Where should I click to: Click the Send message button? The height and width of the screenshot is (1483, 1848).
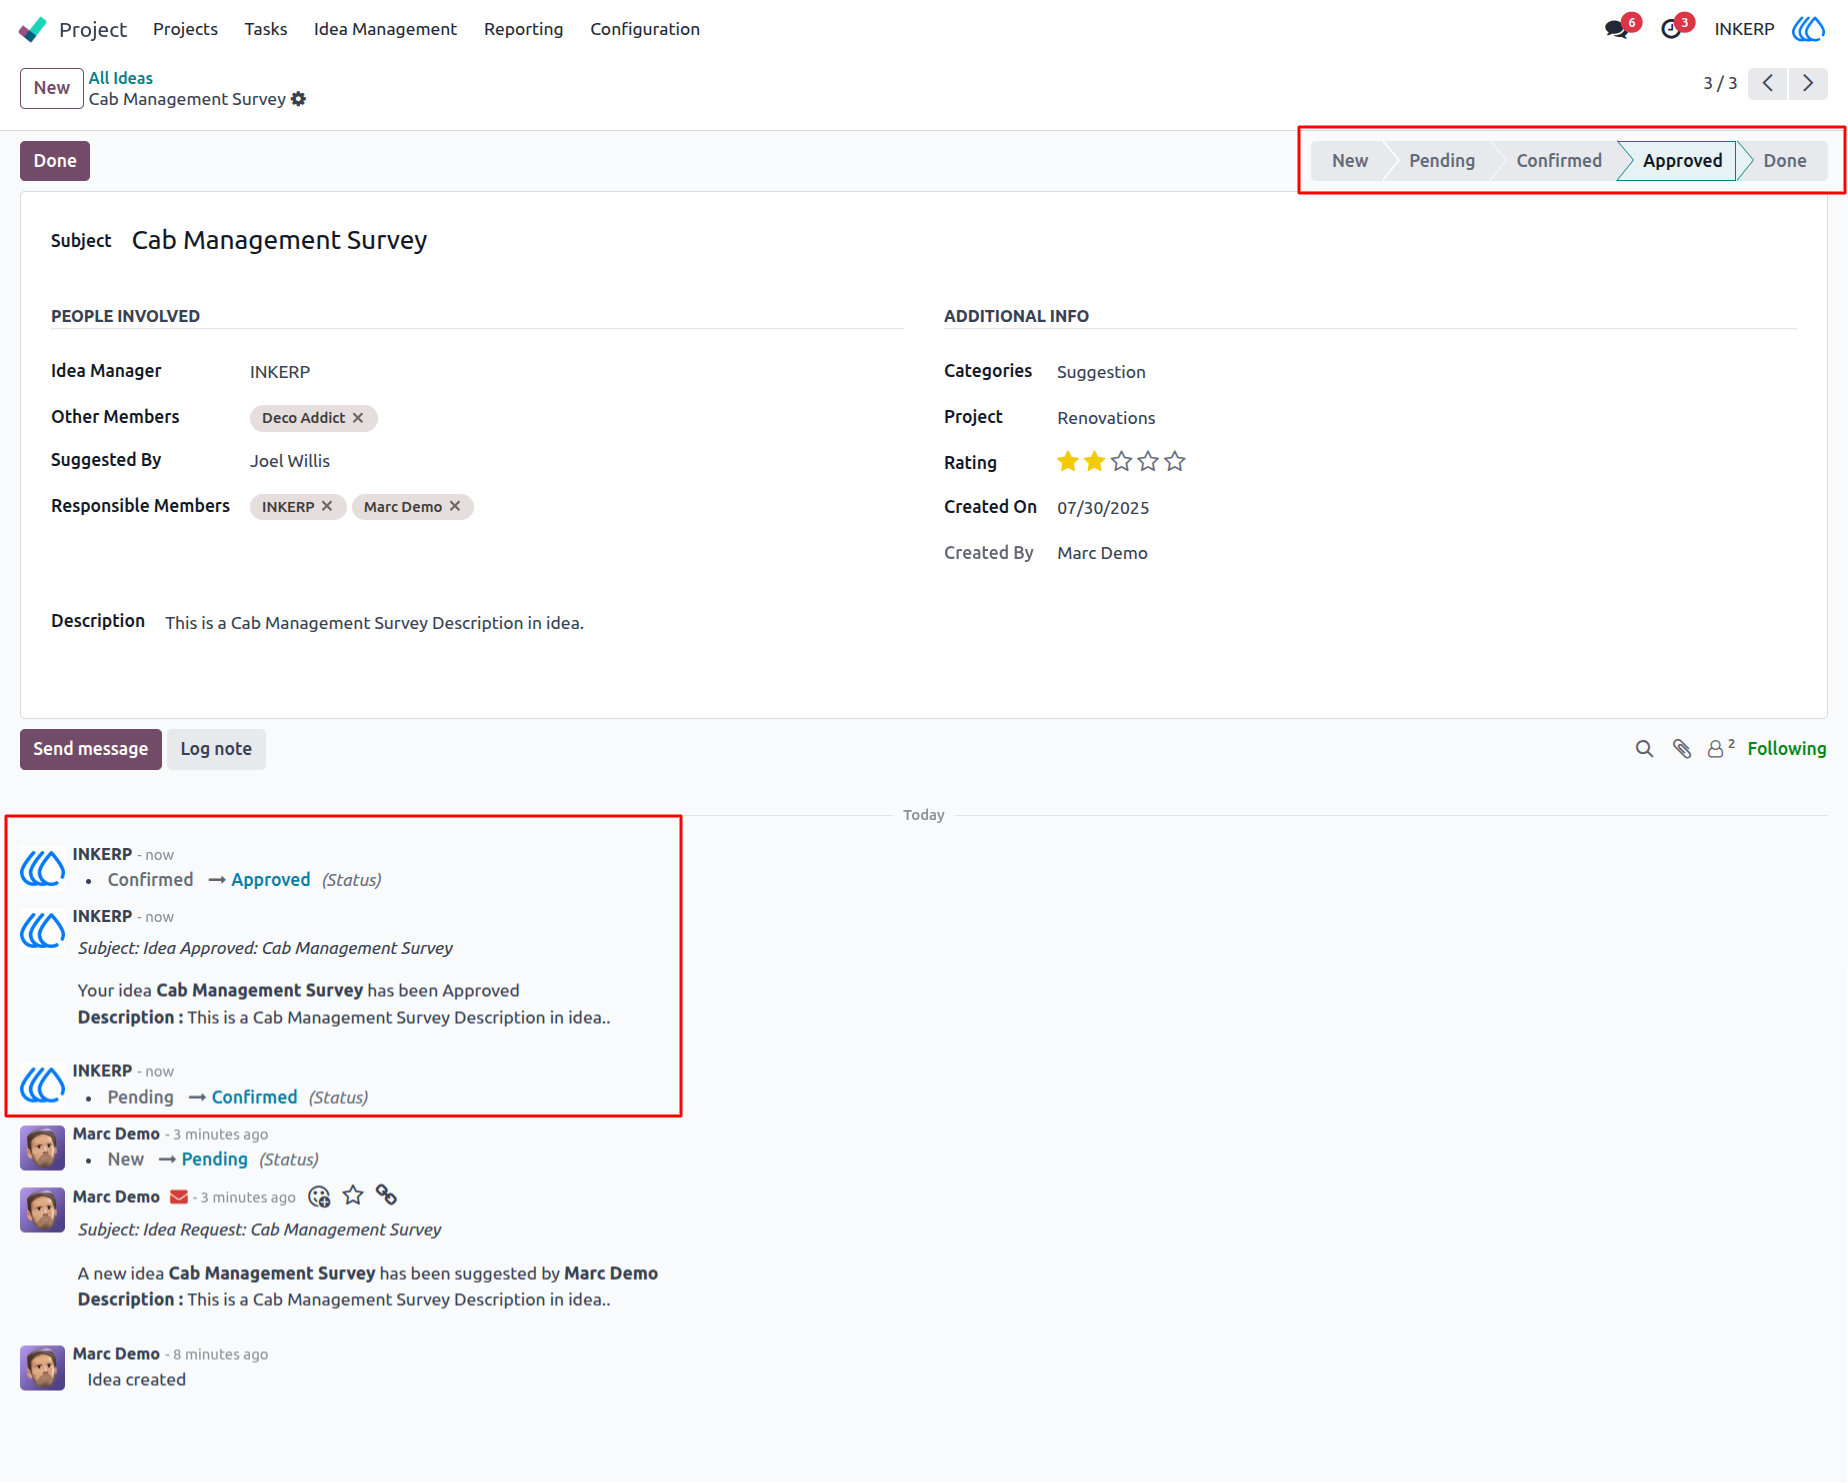91,749
